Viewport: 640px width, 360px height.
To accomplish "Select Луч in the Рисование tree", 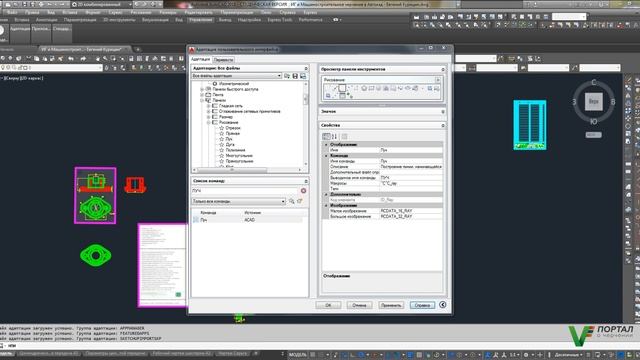I will 229,139.
